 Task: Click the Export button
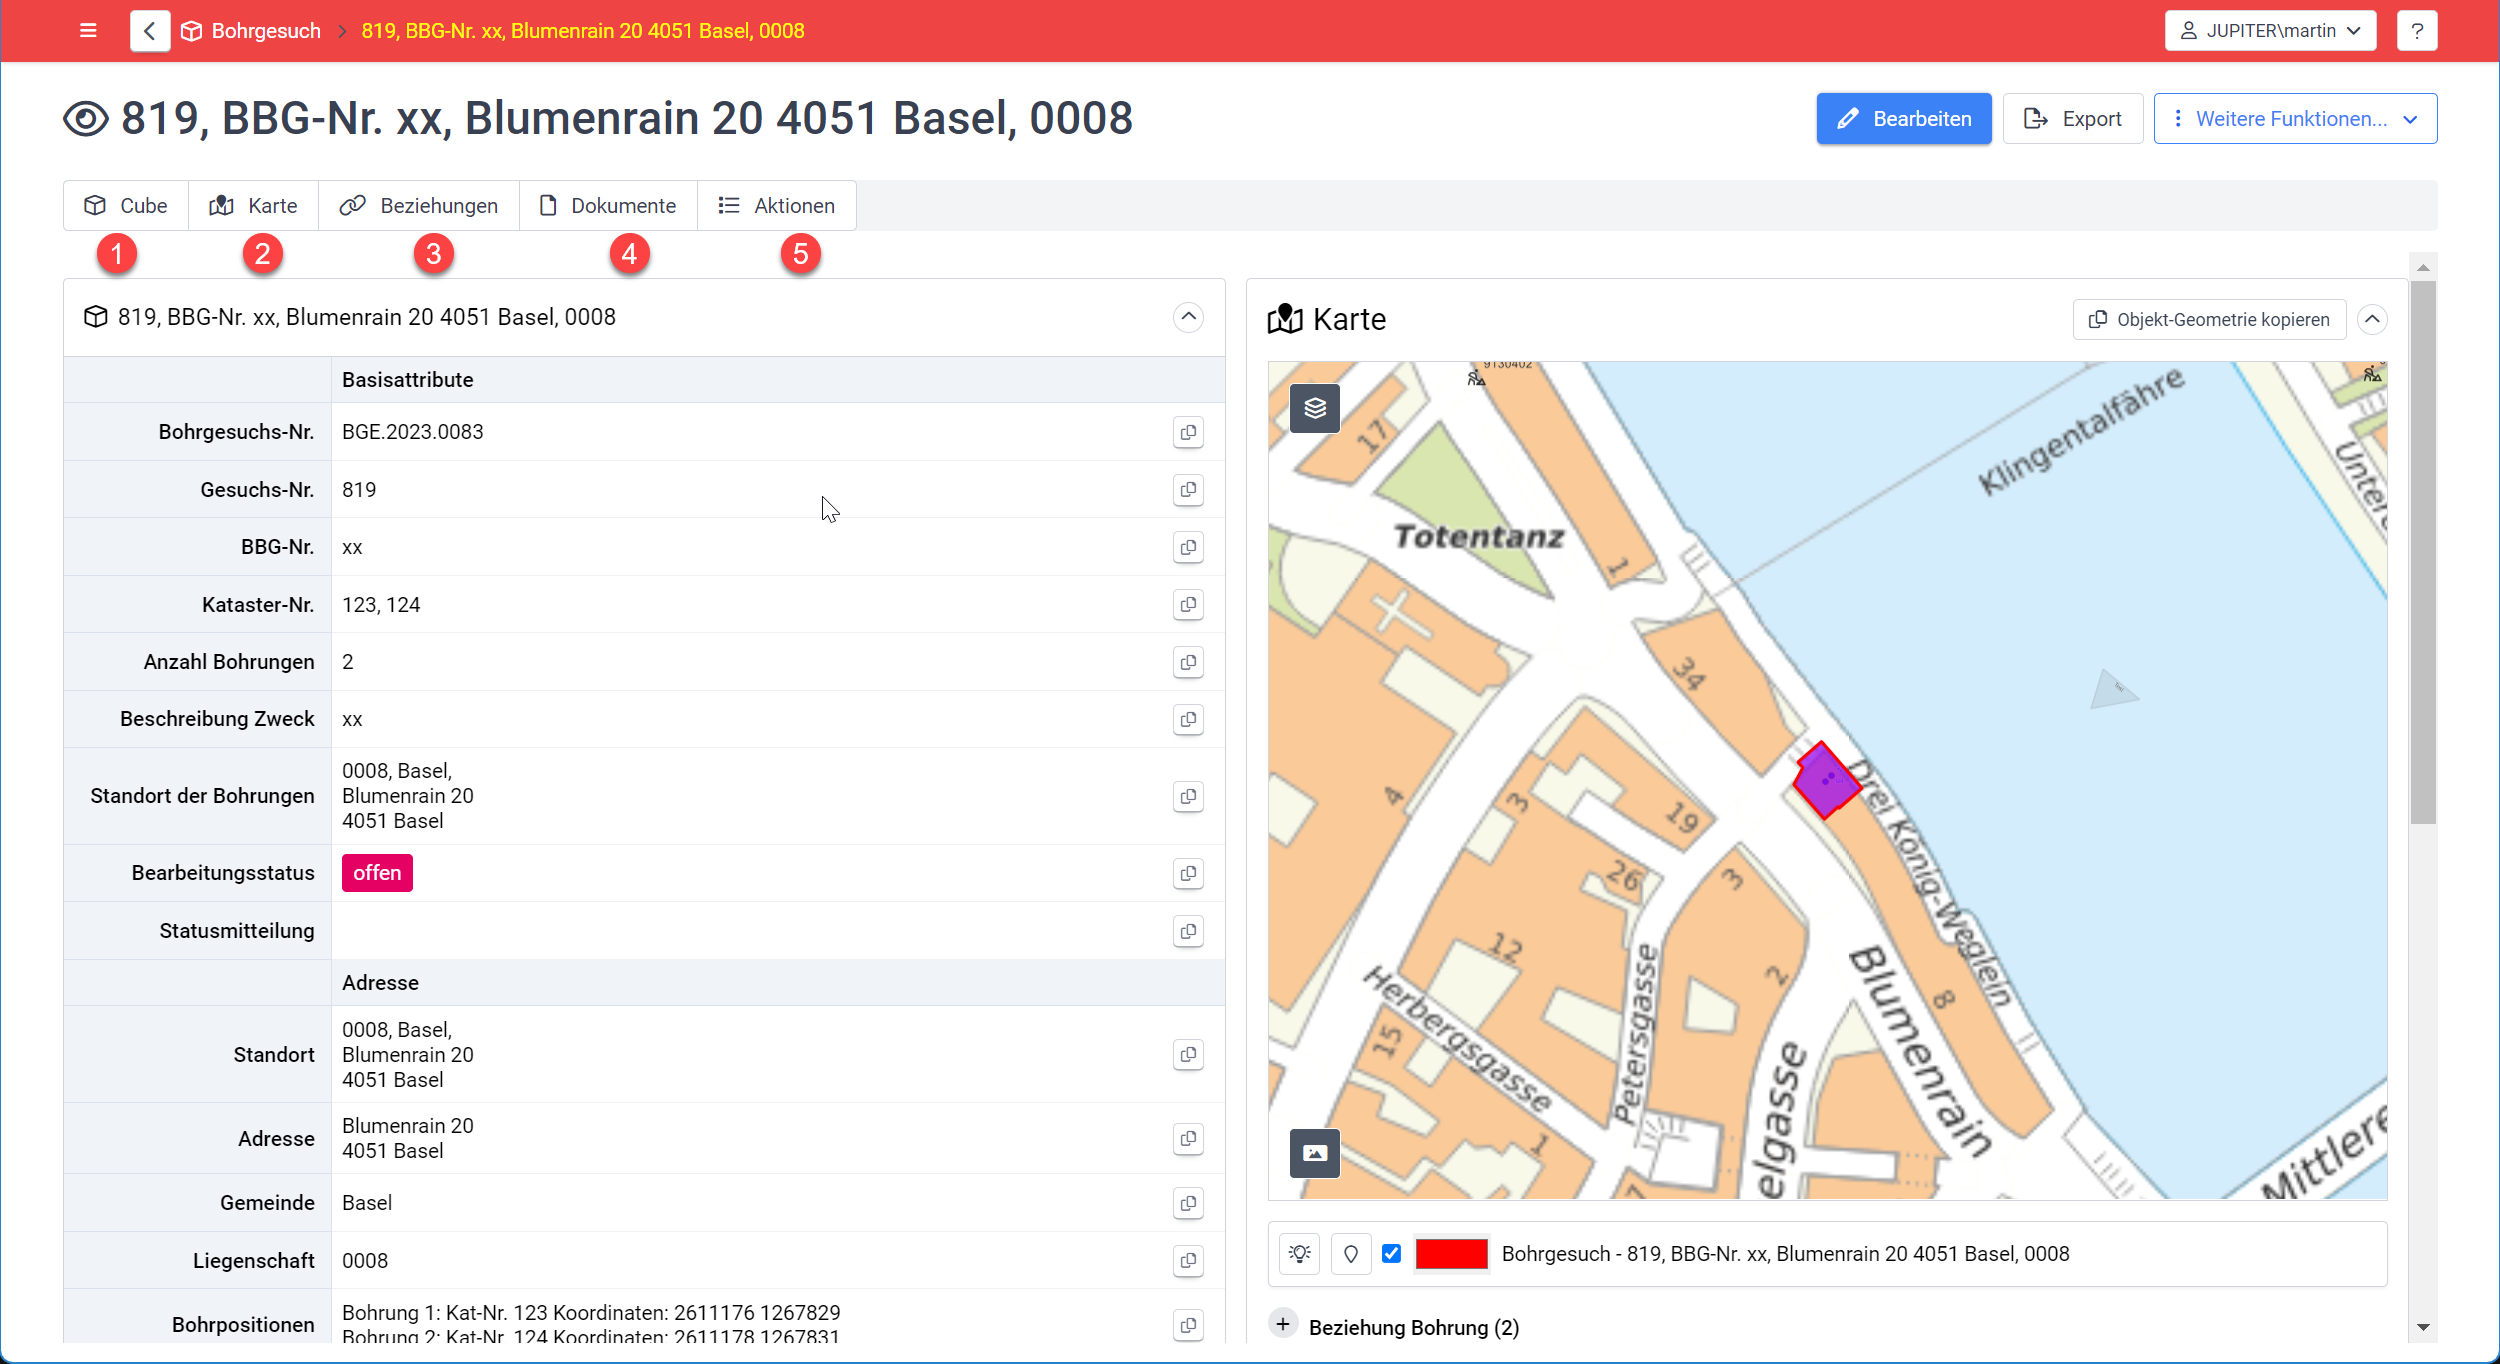point(2073,119)
